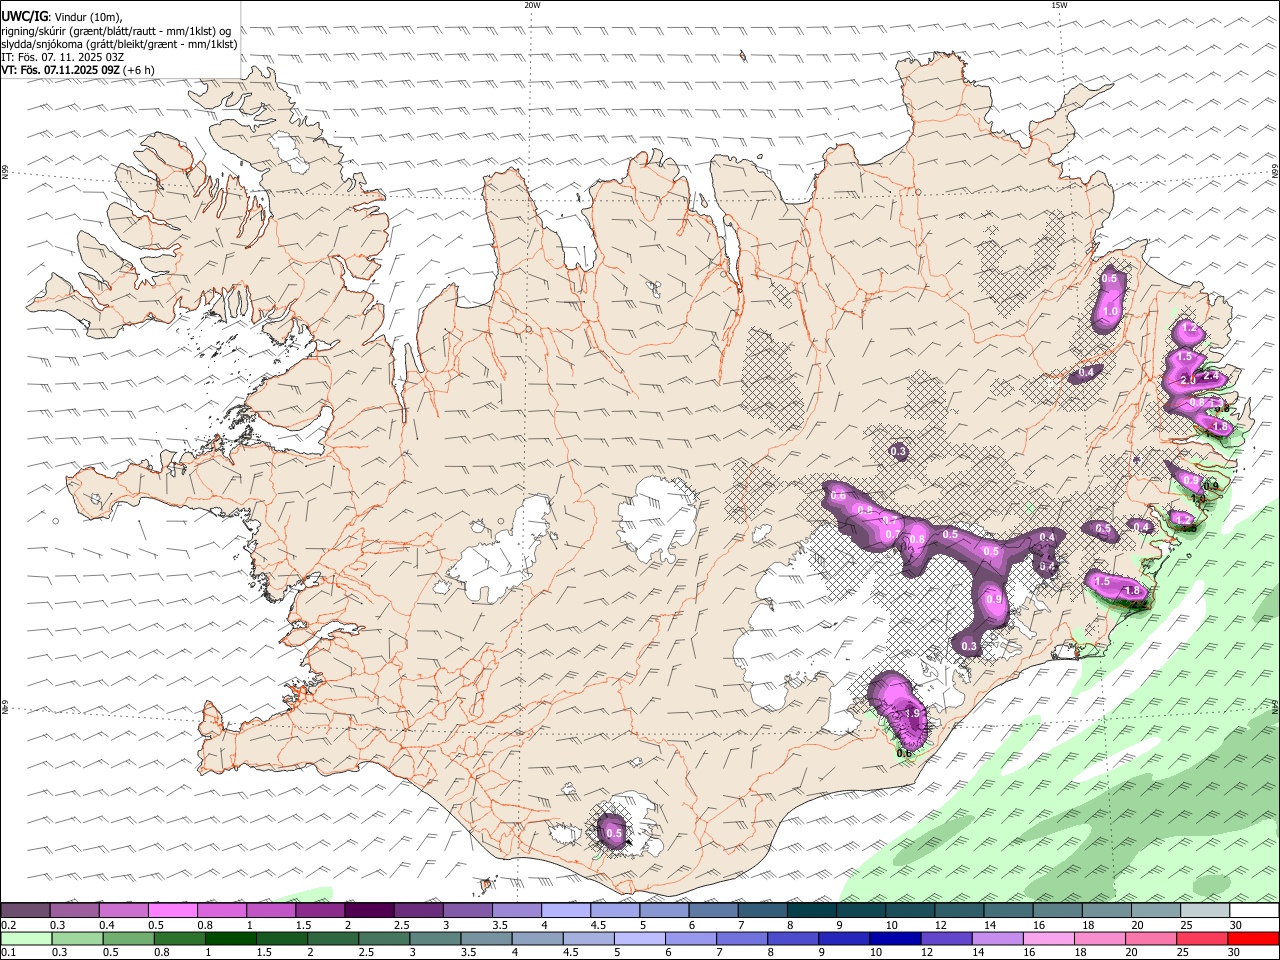The width and height of the screenshot is (1280, 960).
Task: Select the palest green swatch at lower legend start
Action: [26, 939]
